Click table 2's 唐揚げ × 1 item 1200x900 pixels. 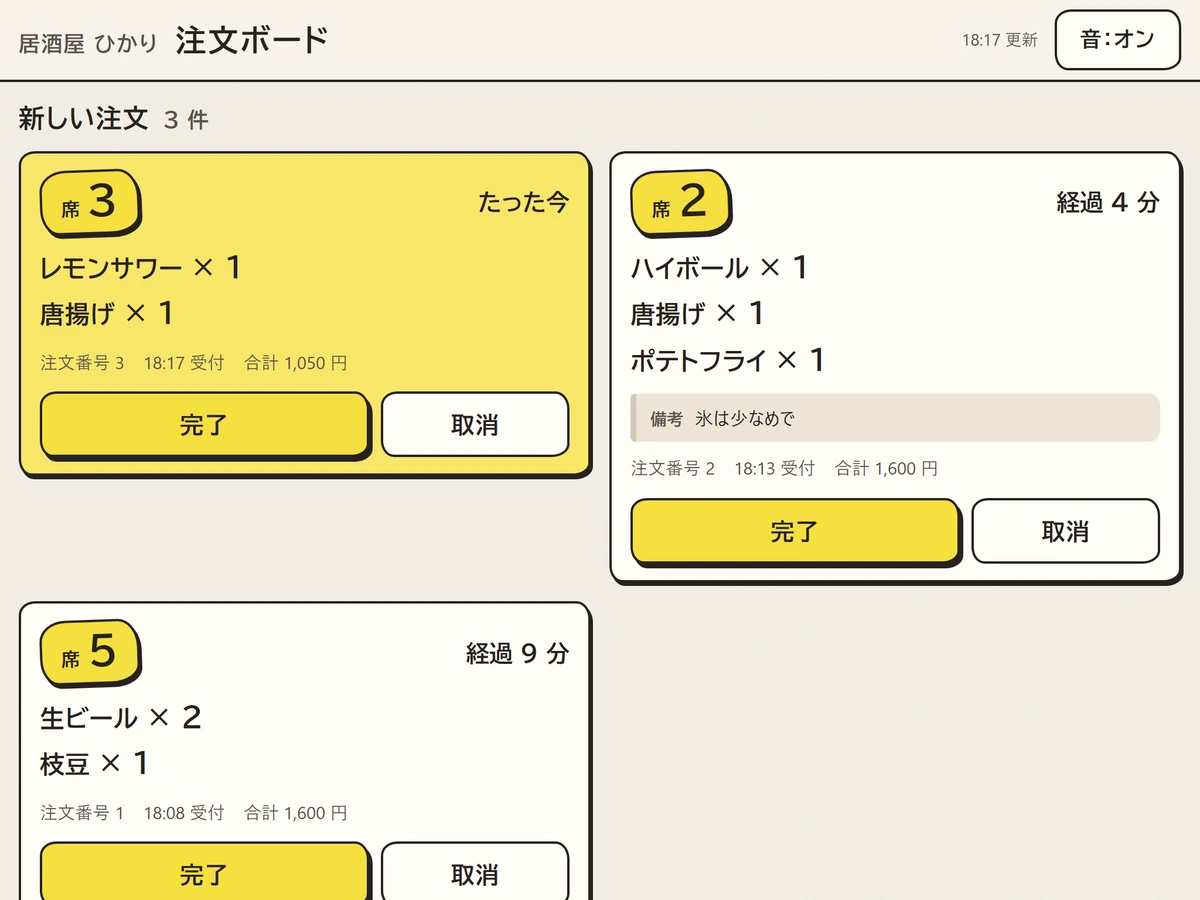pos(698,313)
